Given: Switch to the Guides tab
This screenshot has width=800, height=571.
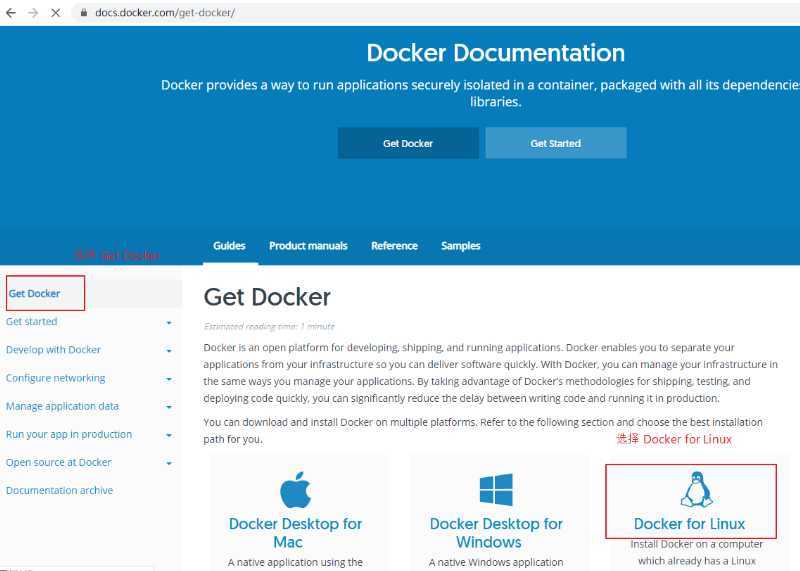Looking at the screenshot, I should [229, 246].
